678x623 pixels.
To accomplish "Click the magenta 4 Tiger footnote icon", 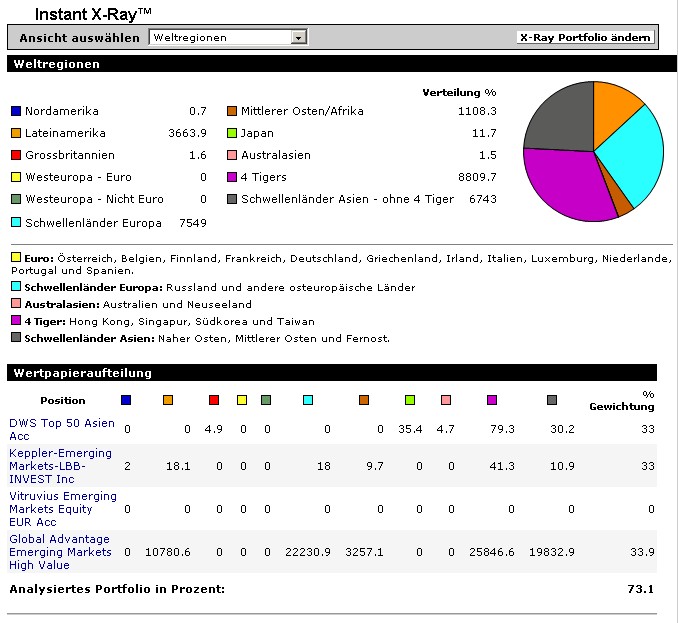I will click(x=16, y=320).
